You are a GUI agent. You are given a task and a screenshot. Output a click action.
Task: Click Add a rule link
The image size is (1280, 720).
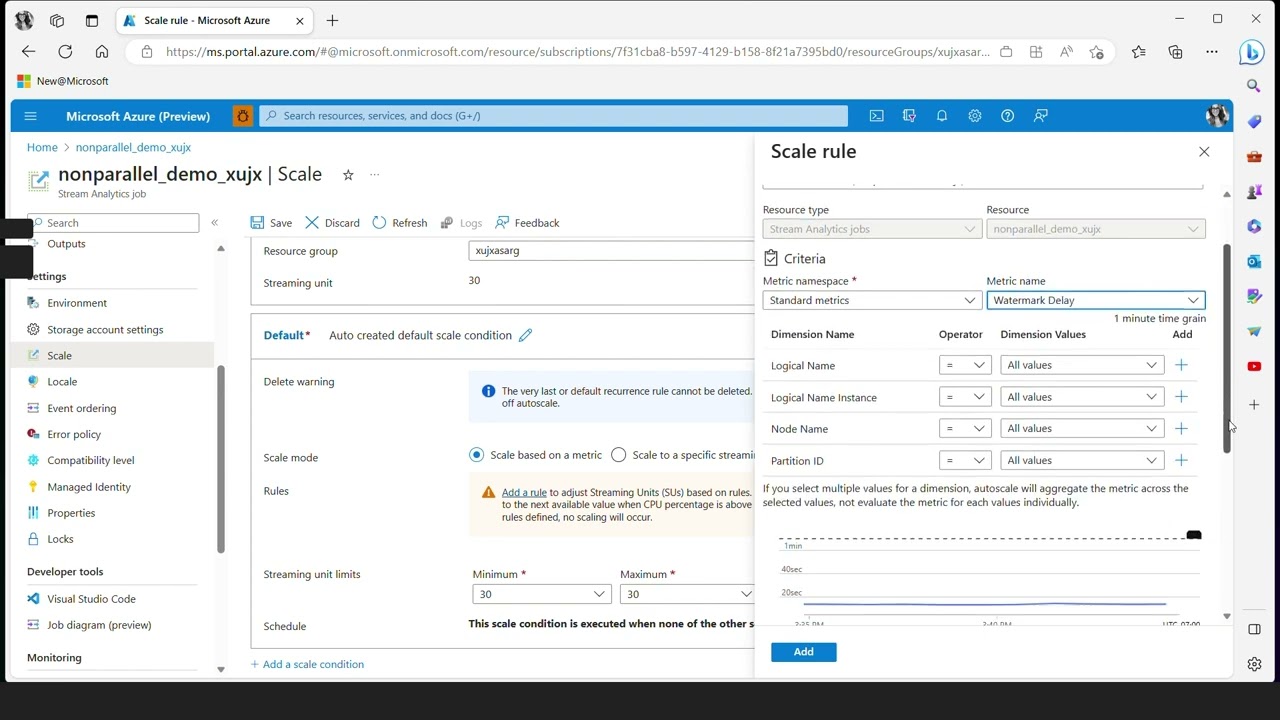524,492
